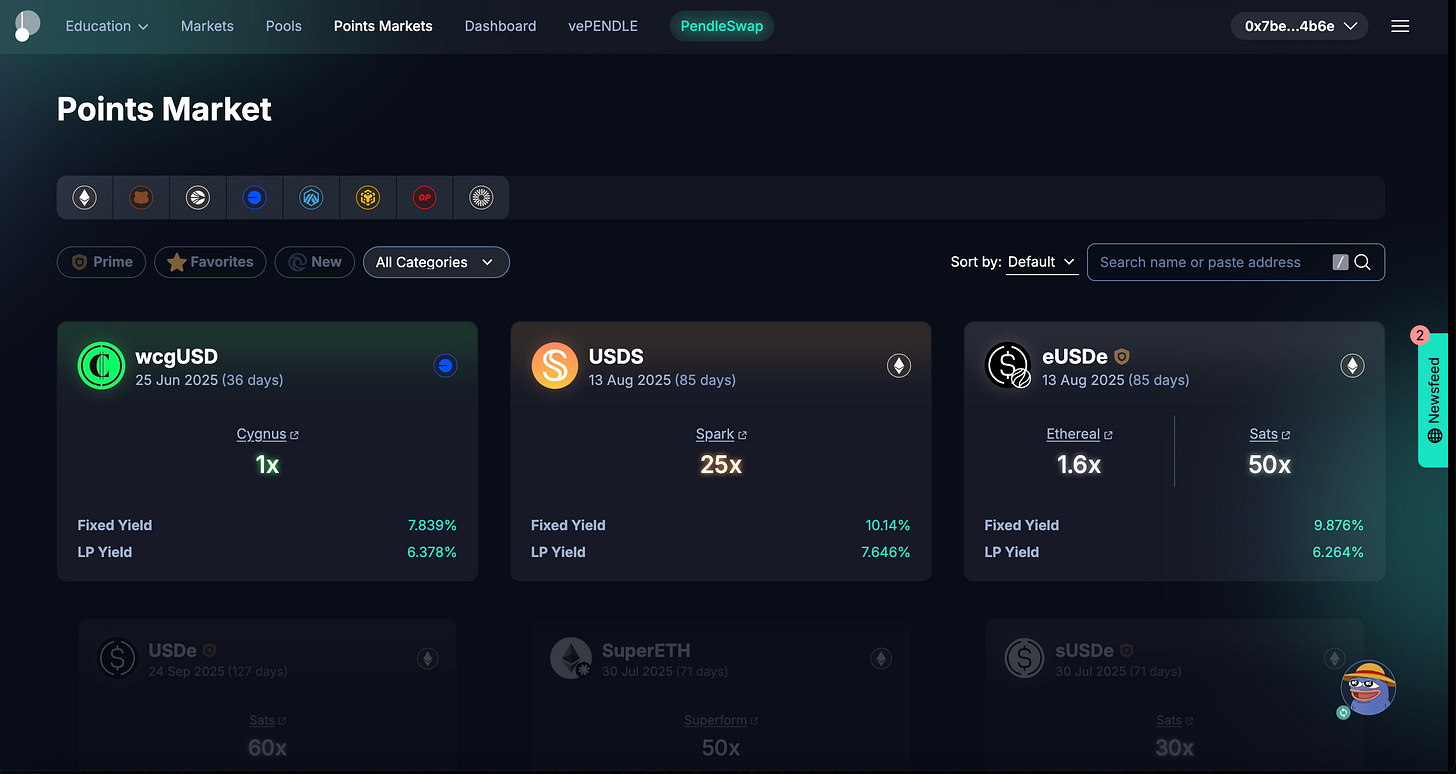Click the 7.646% LP Yield value

point(885,552)
